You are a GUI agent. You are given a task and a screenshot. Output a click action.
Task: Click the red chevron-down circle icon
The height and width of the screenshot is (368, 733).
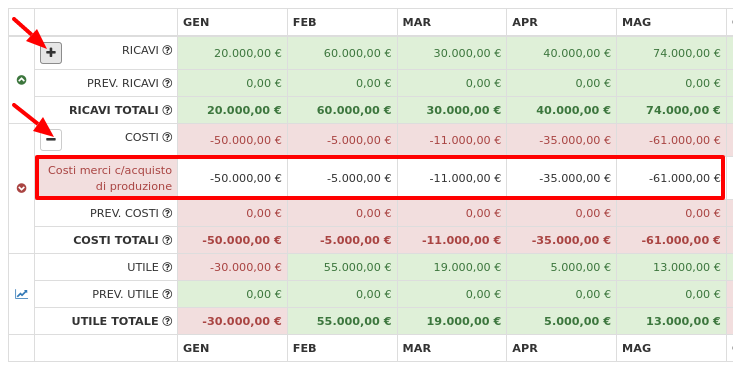click(x=22, y=188)
